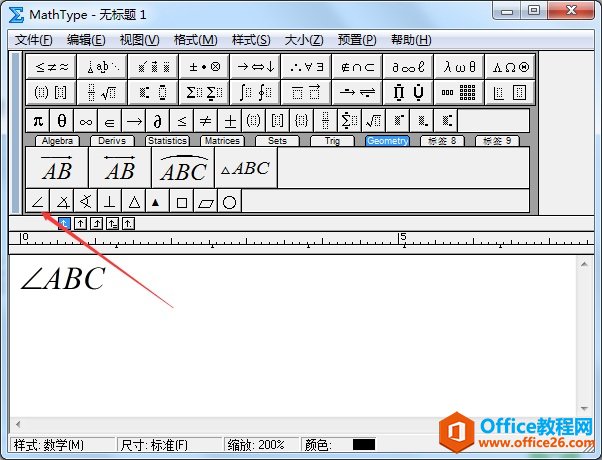Insert the less-than-or-equal symbol
The image size is (602, 460).
point(182,121)
